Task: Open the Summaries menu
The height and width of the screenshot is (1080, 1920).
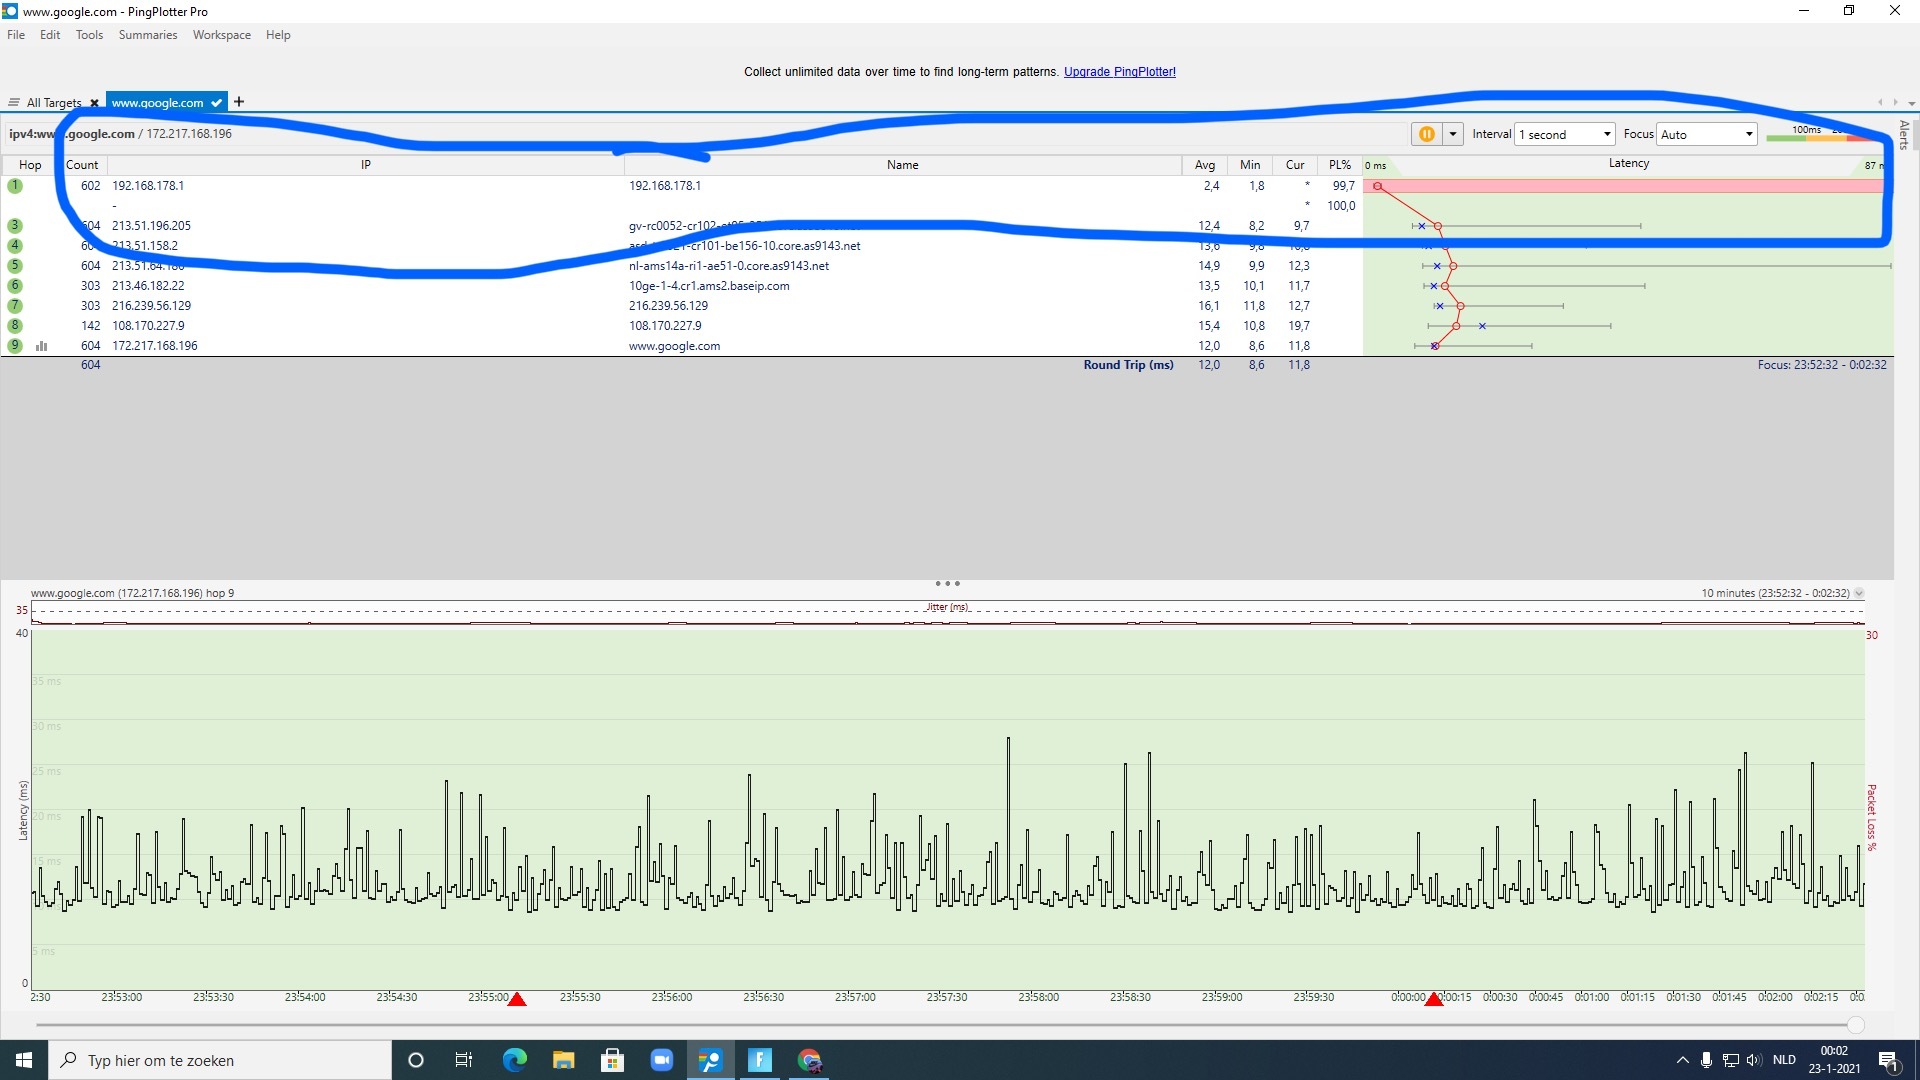Action: (147, 35)
